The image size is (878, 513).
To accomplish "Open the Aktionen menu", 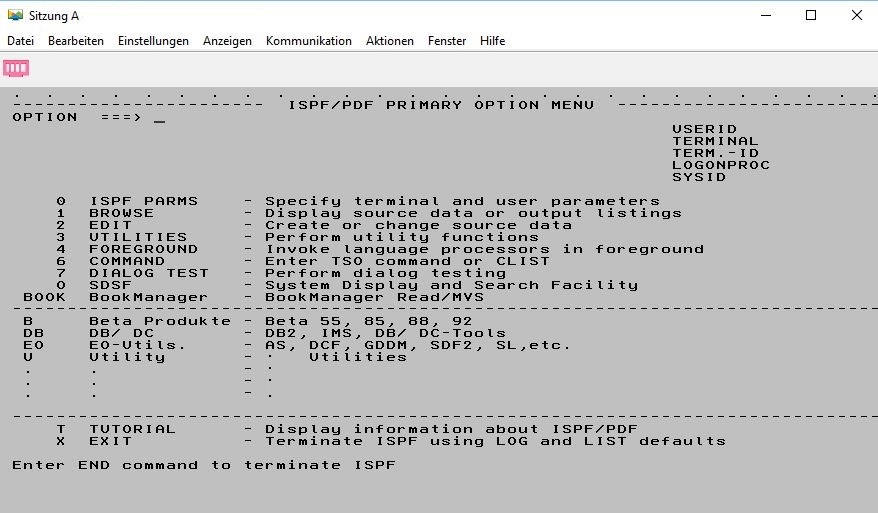I will (390, 41).
